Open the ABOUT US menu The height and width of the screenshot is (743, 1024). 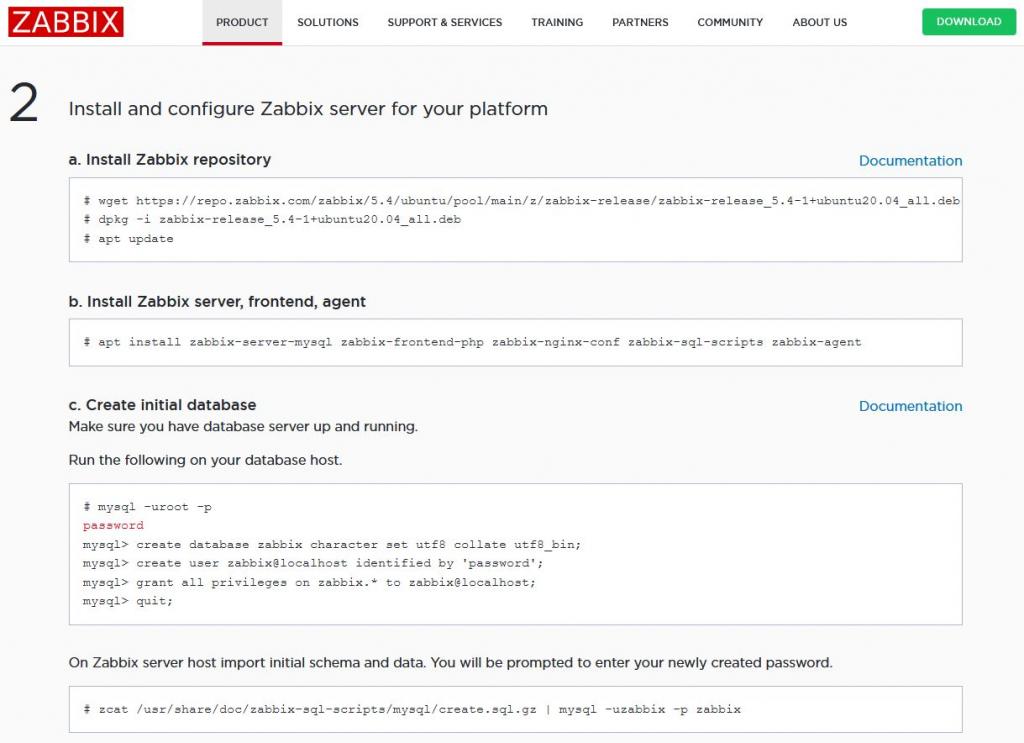coord(820,22)
